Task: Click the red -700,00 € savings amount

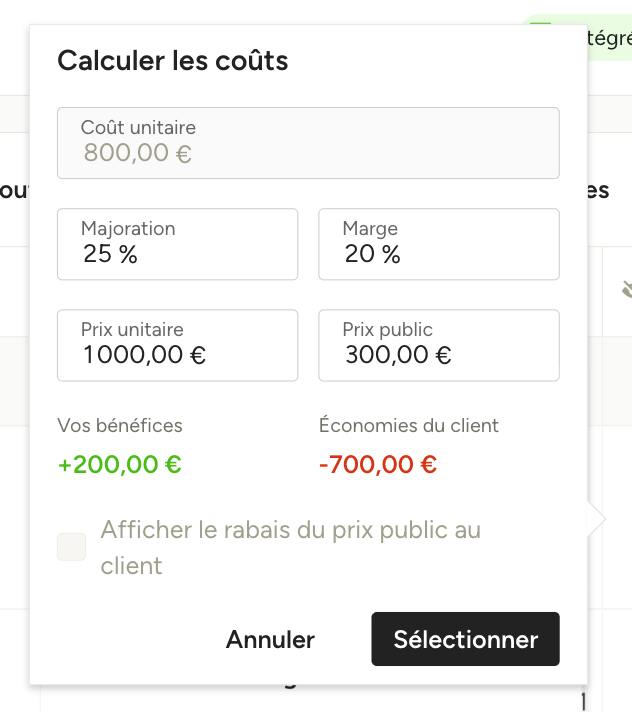Action: point(378,465)
